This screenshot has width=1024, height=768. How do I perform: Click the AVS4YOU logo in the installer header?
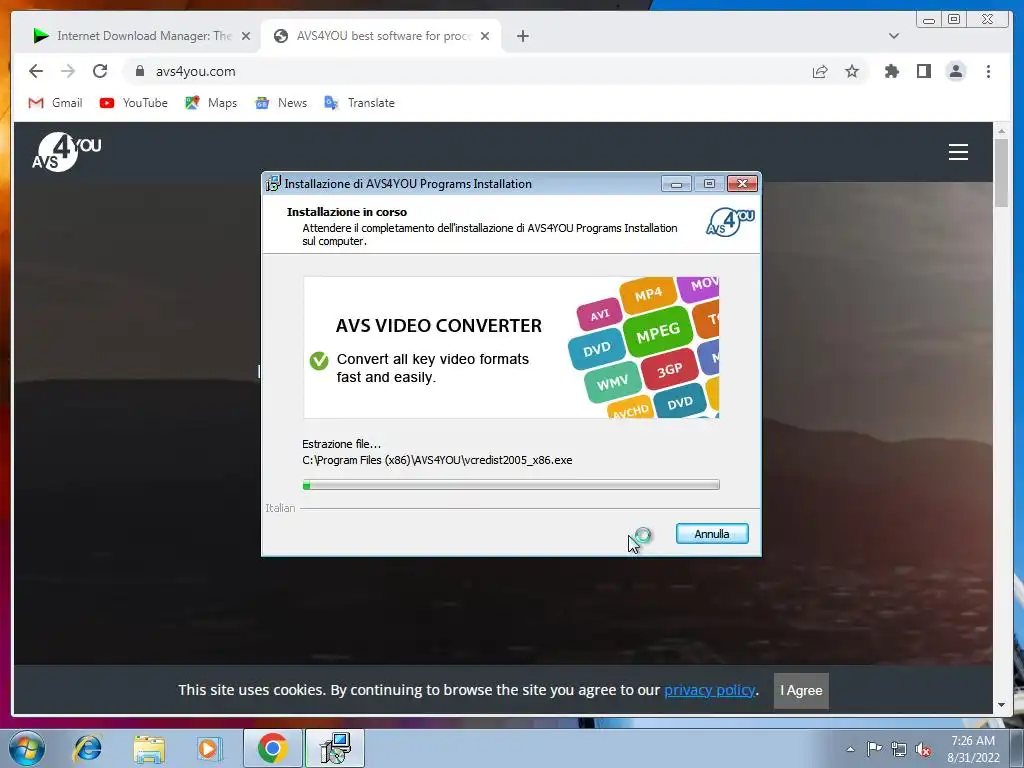[x=730, y=222]
